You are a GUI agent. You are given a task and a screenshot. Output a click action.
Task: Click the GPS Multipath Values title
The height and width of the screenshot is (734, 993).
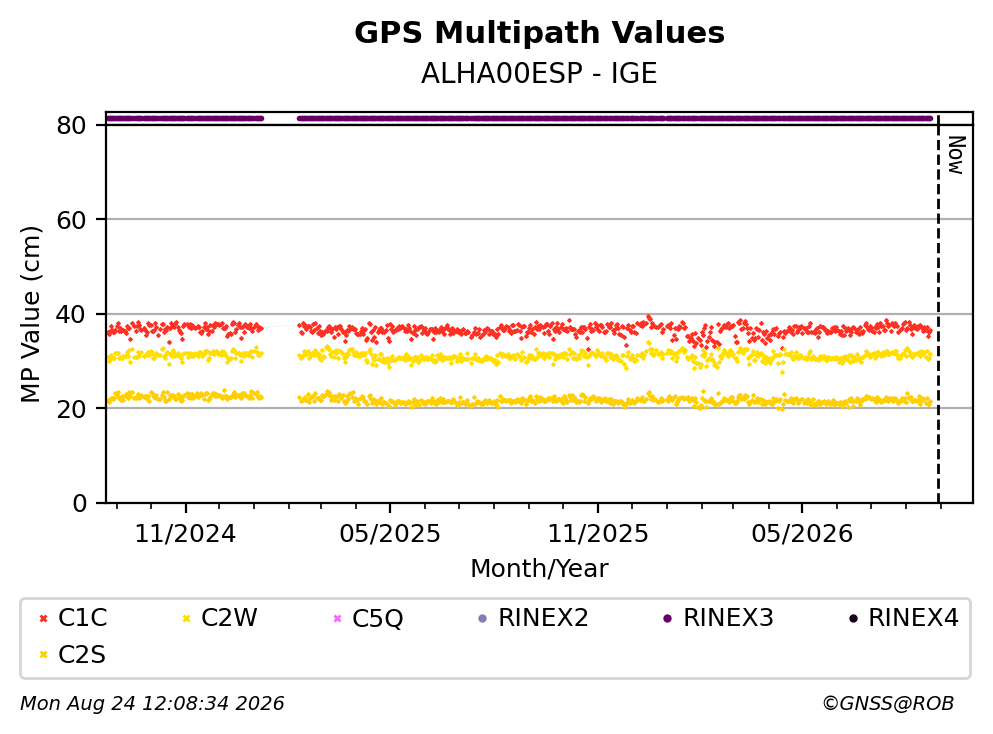pos(539,33)
